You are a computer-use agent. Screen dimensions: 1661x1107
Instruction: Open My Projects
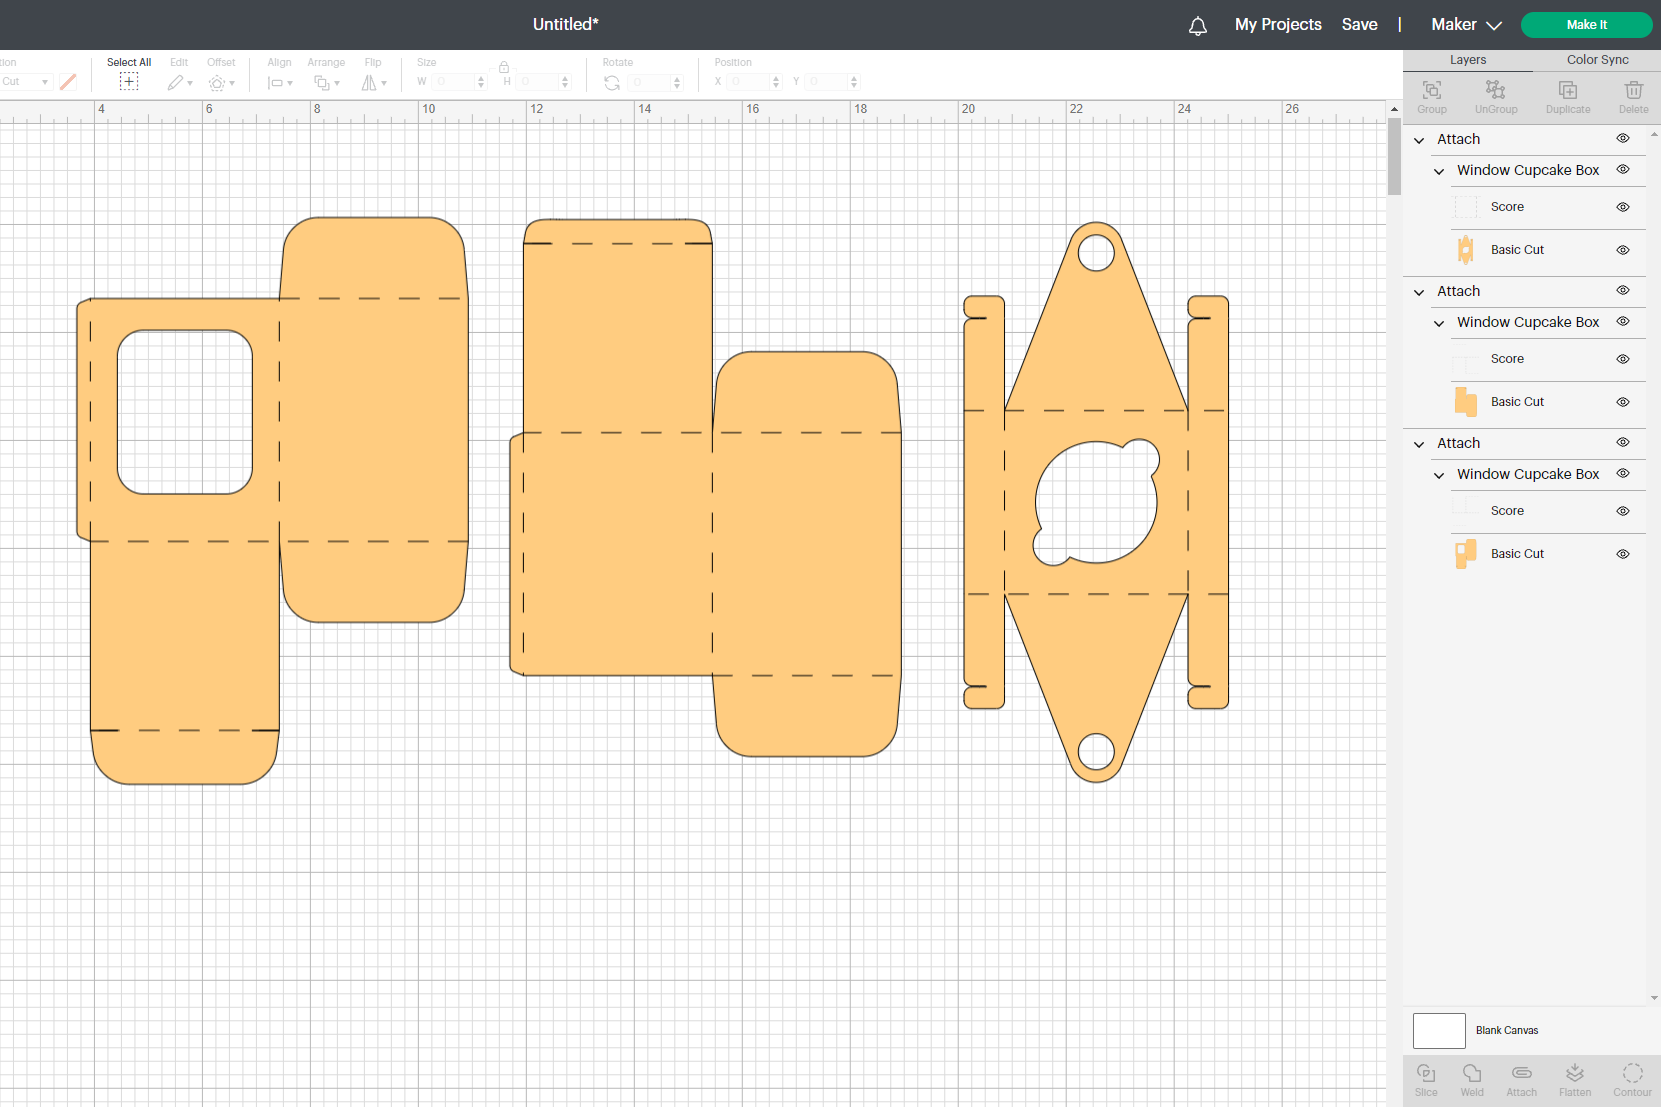pos(1277,24)
